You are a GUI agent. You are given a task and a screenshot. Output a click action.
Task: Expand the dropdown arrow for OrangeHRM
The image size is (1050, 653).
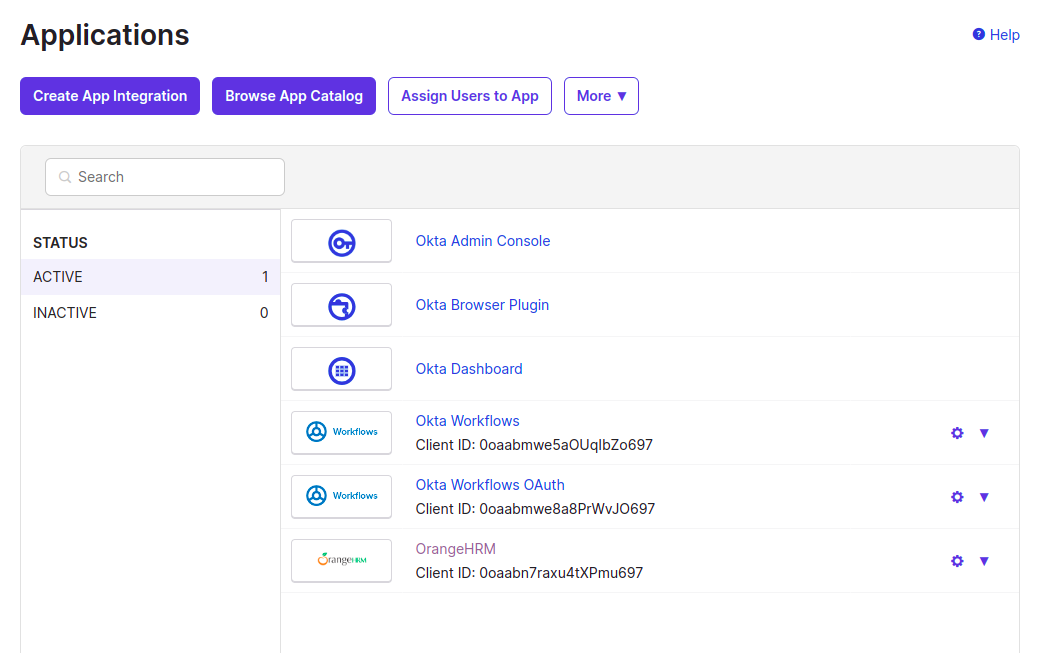coord(984,561)
